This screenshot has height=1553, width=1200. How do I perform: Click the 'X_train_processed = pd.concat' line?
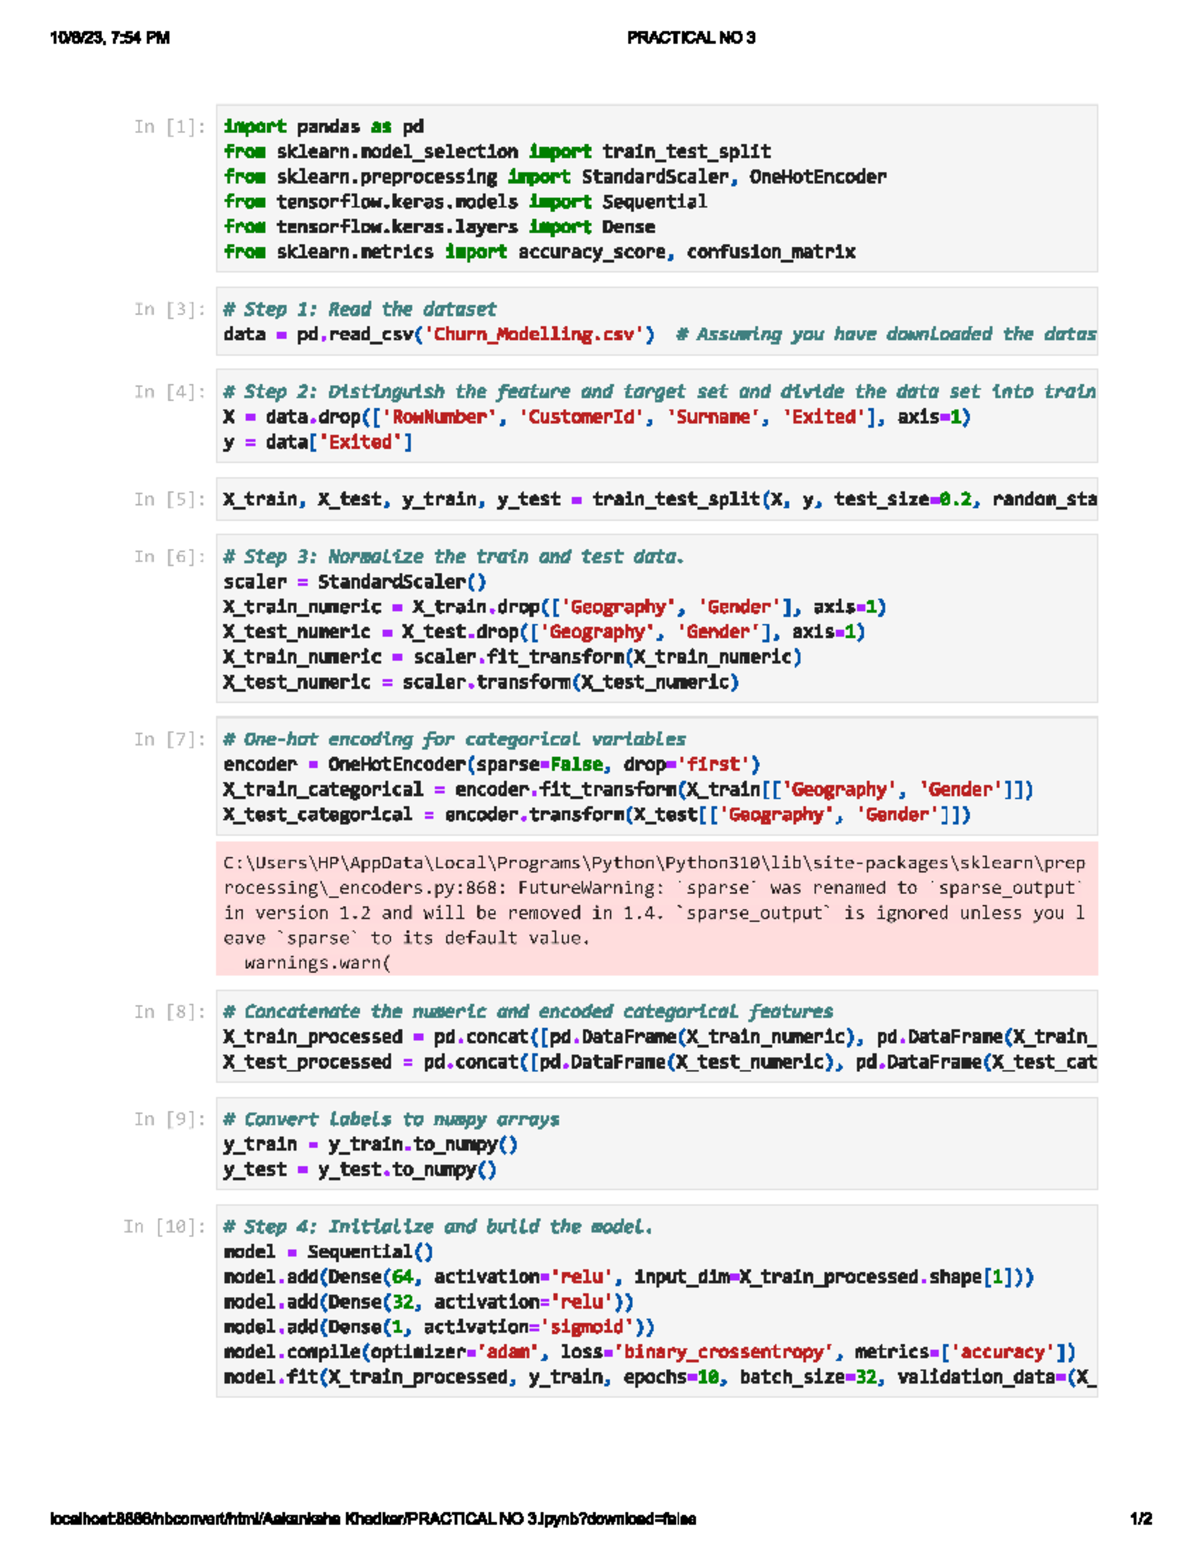660,1037
